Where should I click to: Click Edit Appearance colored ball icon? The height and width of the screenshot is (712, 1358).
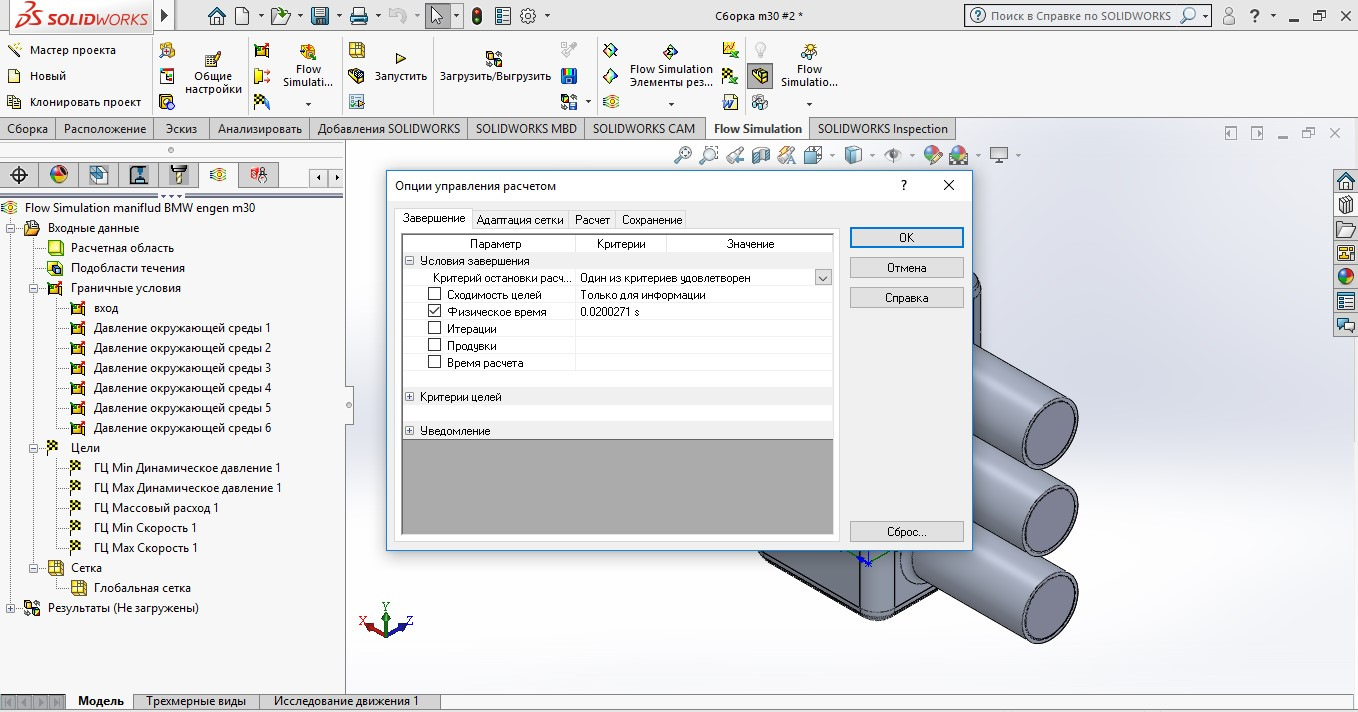tap(933, 155)
